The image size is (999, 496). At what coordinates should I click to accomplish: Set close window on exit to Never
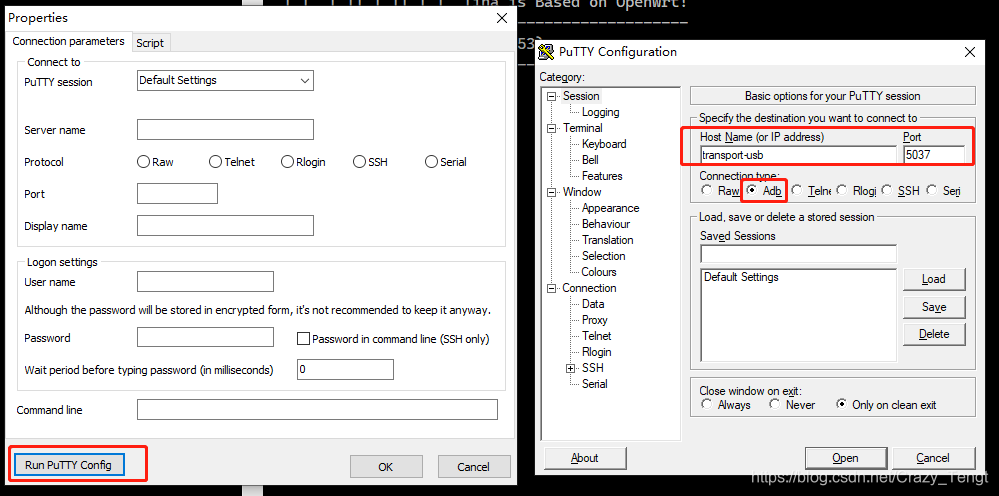774,405
